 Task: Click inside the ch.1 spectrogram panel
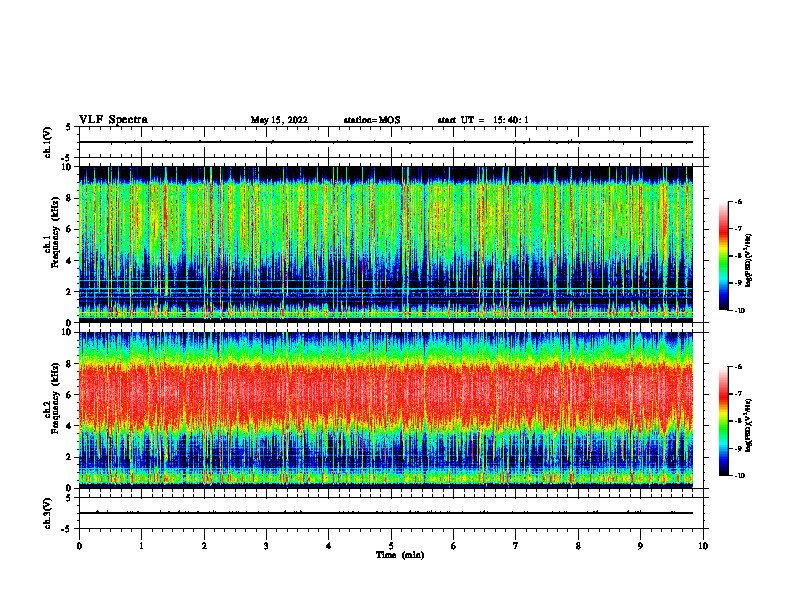pos(385,244)
